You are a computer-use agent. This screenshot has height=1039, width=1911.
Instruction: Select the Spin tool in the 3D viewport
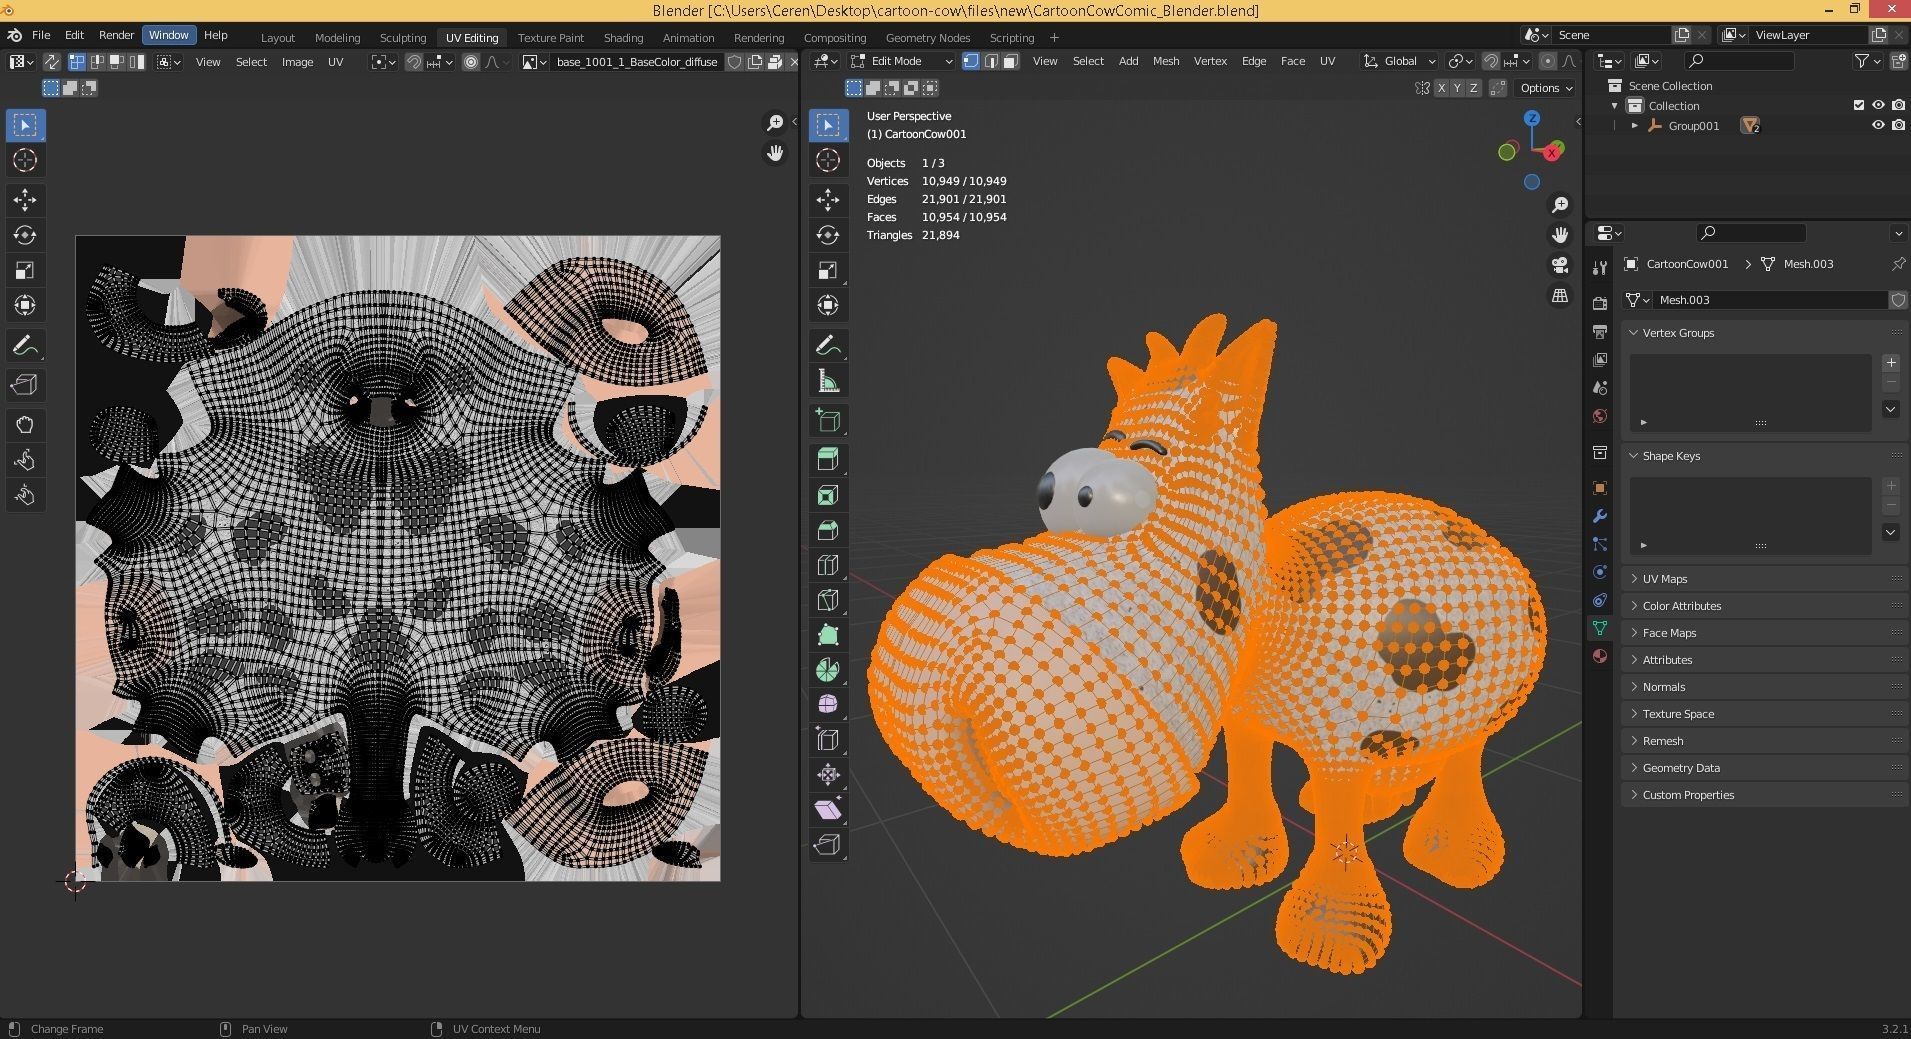tap(828, 670)
